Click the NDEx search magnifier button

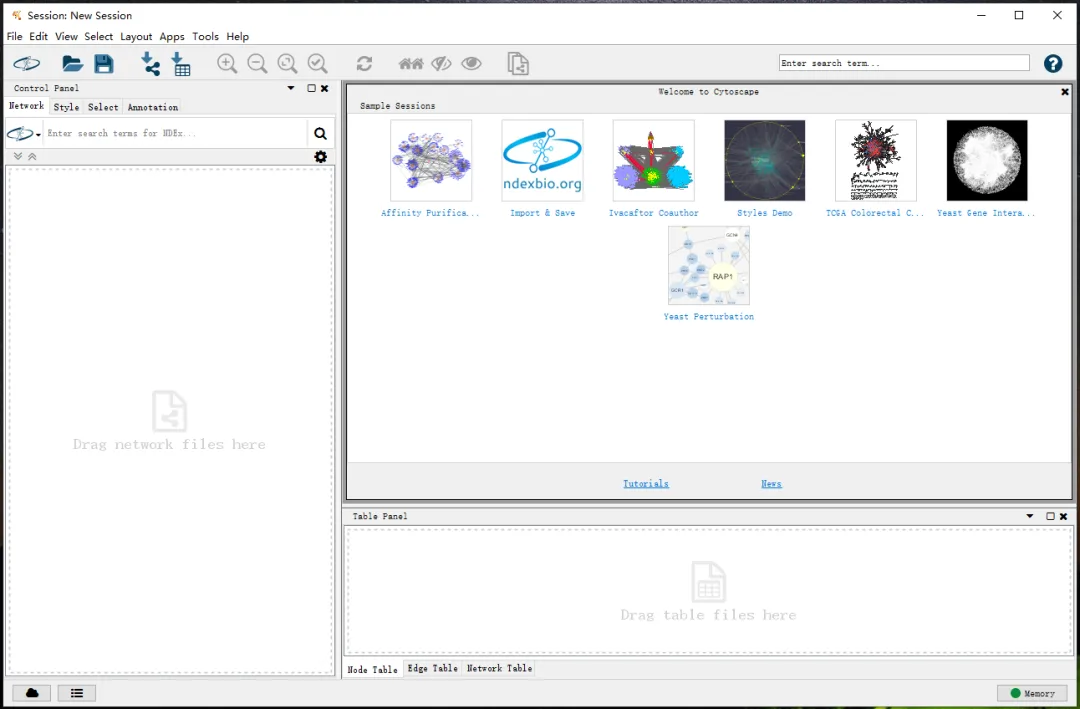(x=320, y=134)
